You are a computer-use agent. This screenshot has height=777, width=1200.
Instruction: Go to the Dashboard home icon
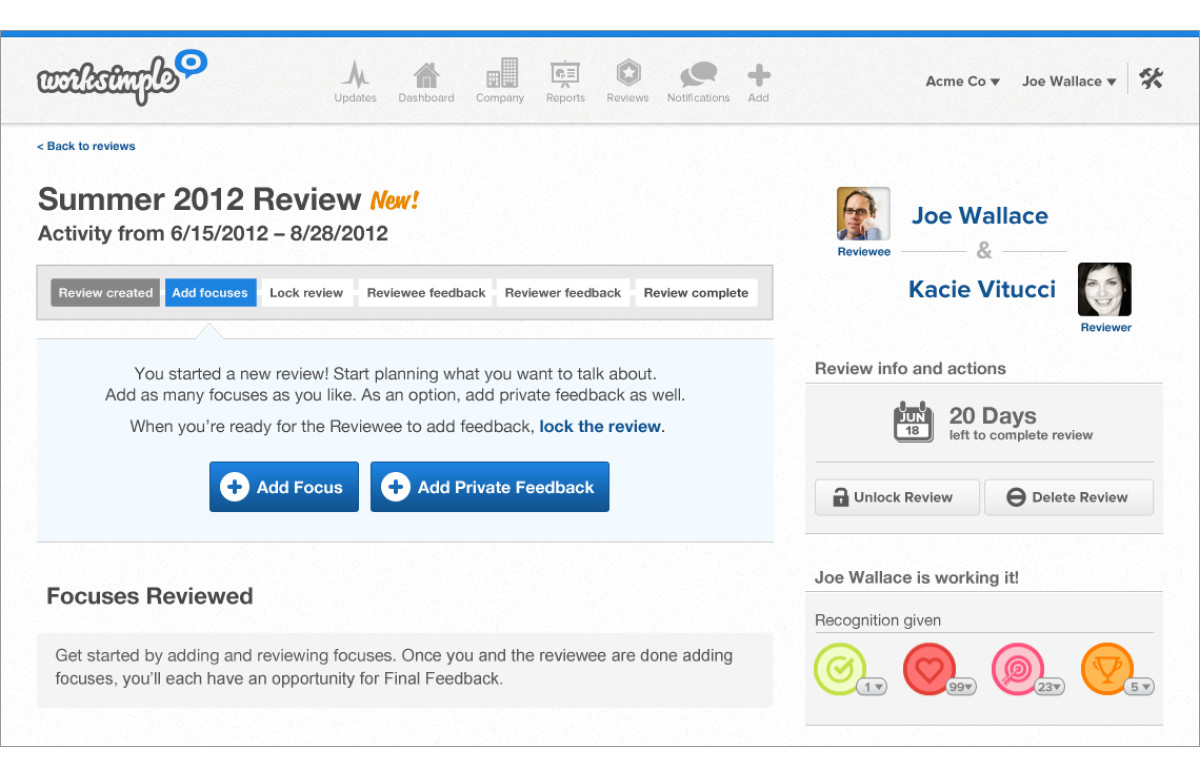pos(426,76)
